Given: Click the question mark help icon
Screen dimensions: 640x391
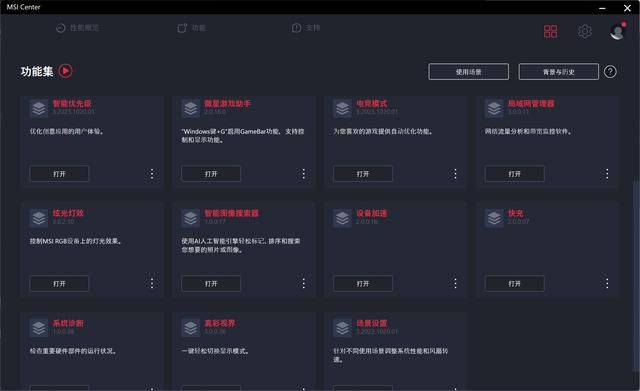Looking at the screenshot, I should [x=610, y=72].
